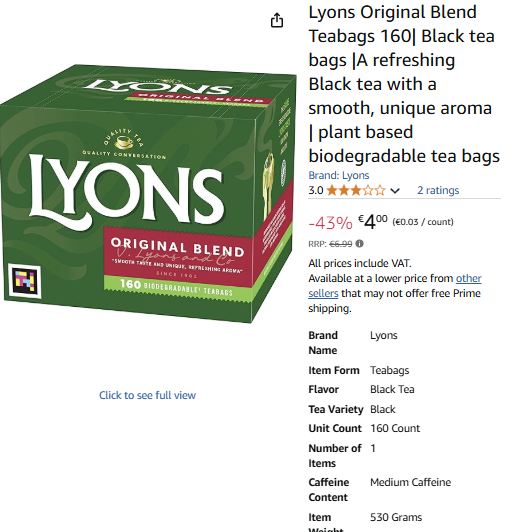Image resolution: width=516 pixels, height=532 pixels.
Task: Click the 'Click to see full view' link
Action: [x=147, y=395]
